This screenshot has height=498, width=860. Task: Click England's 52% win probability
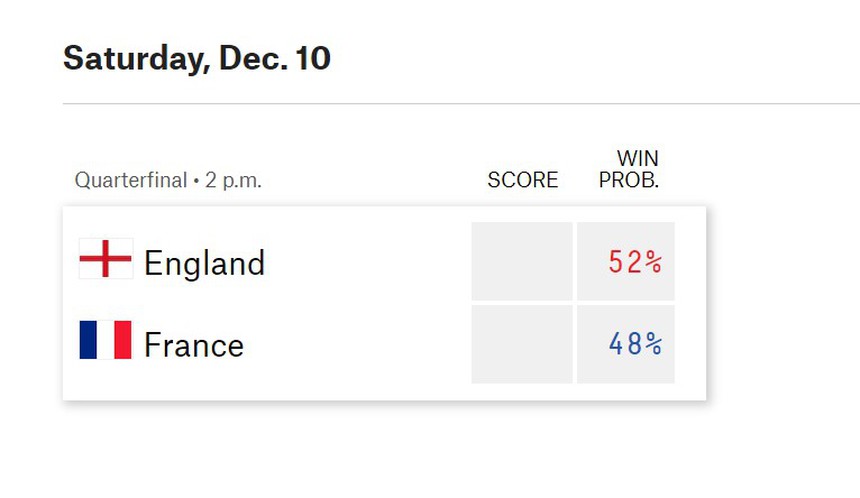click(634, 262)
